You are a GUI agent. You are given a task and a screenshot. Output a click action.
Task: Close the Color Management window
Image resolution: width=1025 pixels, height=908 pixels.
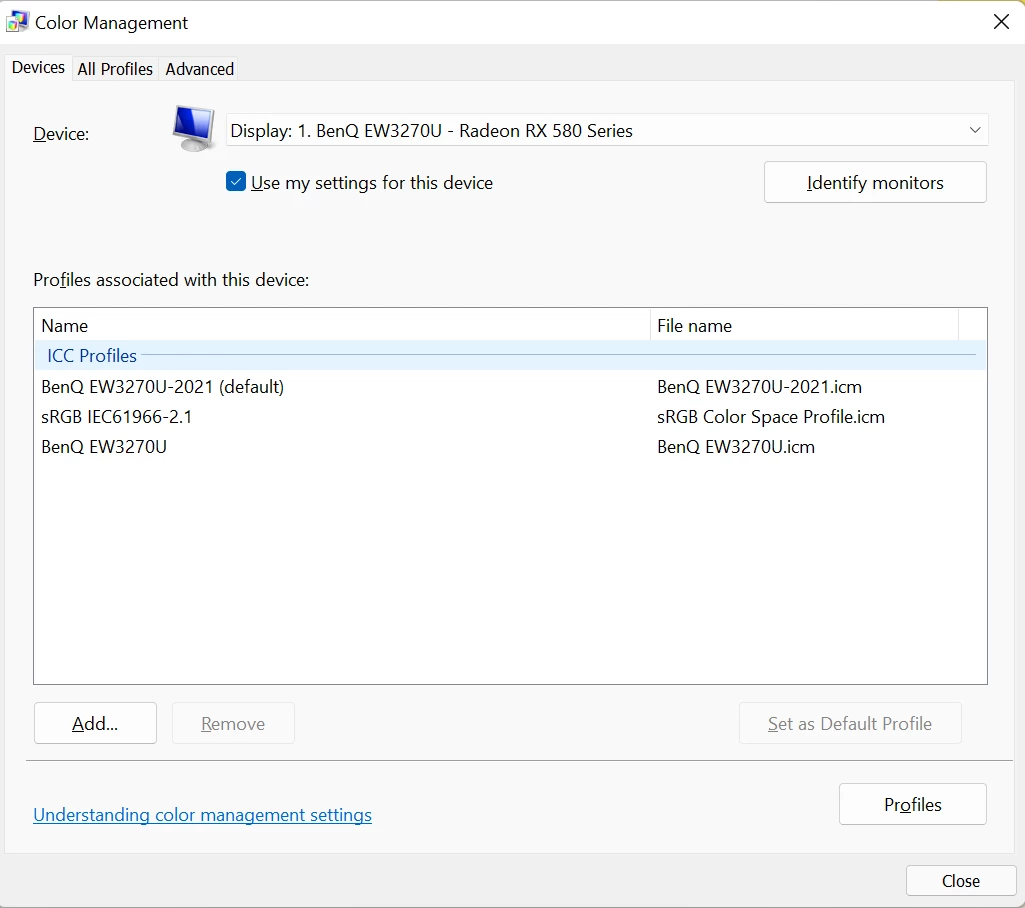(1001, 22)
